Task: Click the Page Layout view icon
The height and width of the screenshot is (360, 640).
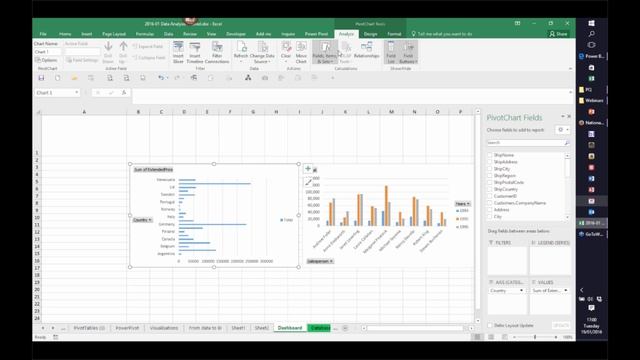Action: [x=491, y=337]
